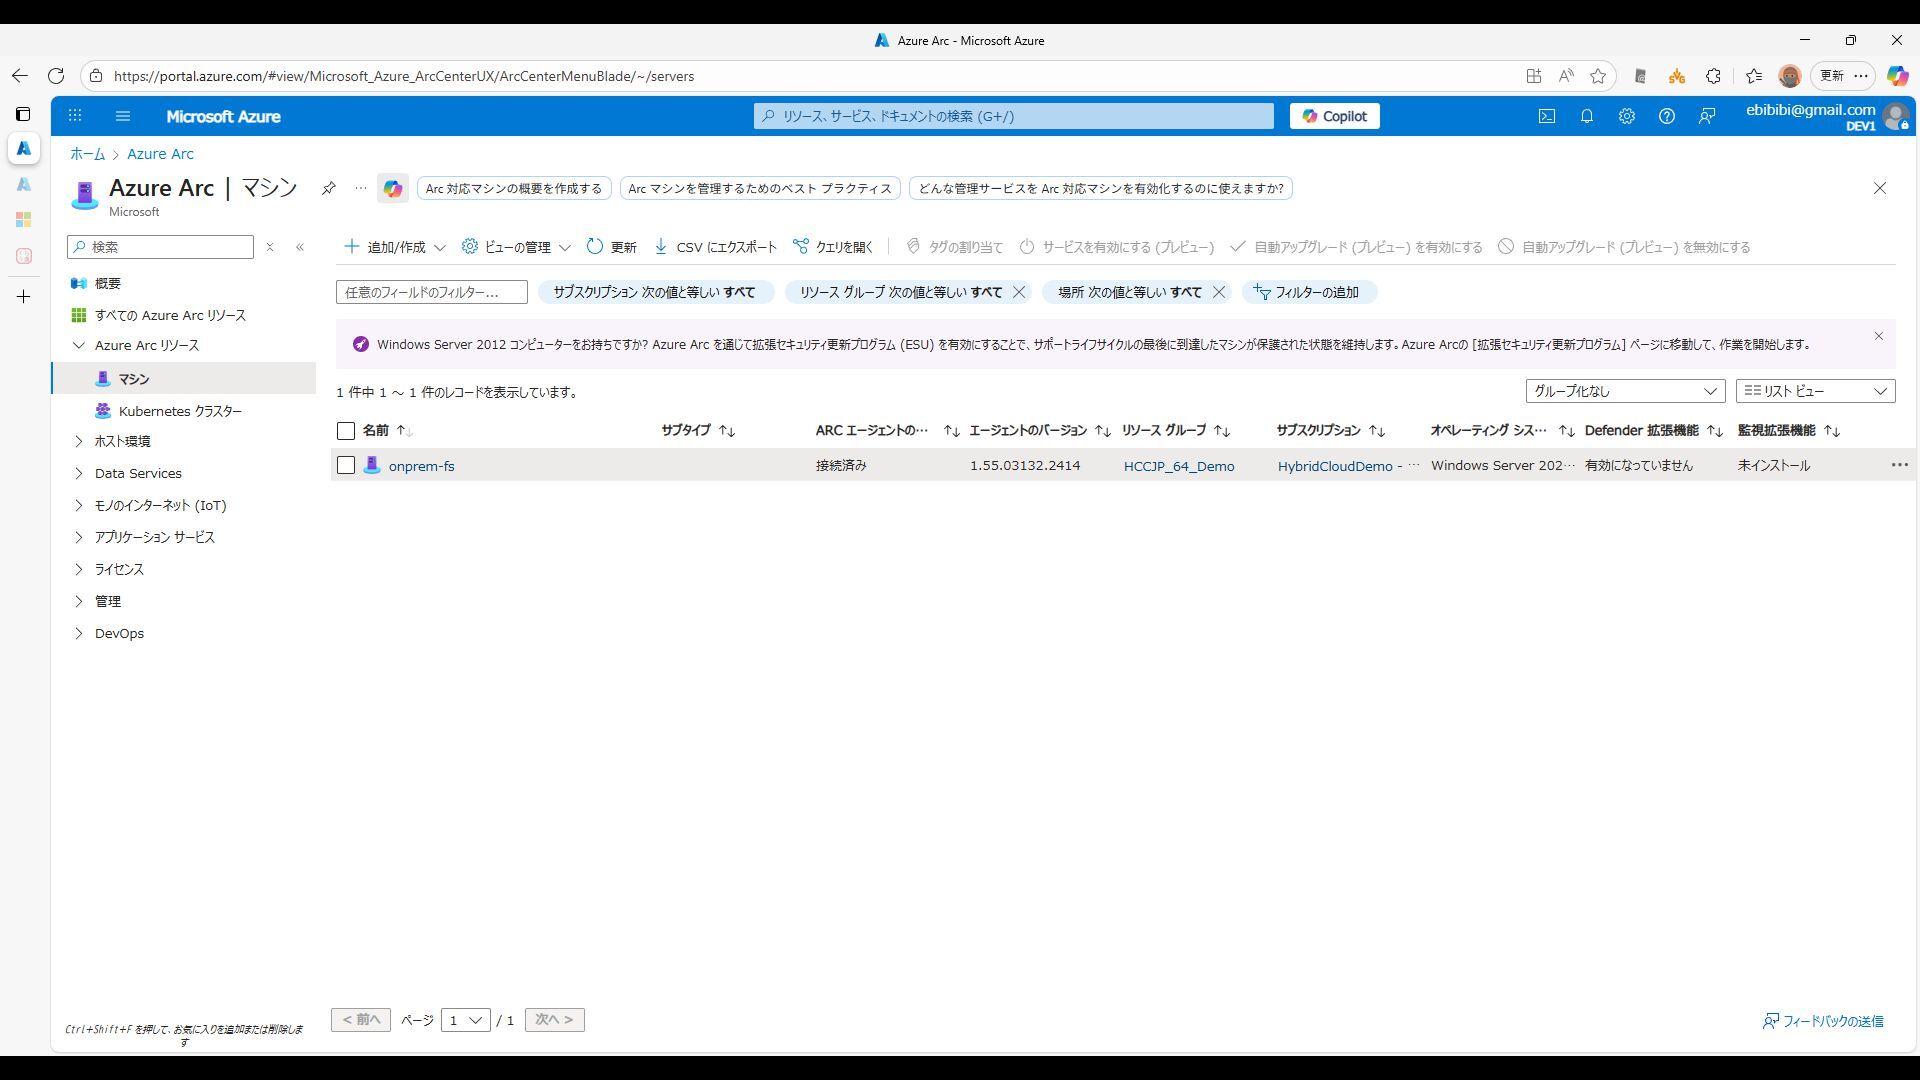
Task: Close the Azure Arc blade
Action: tap(1880, 188)
